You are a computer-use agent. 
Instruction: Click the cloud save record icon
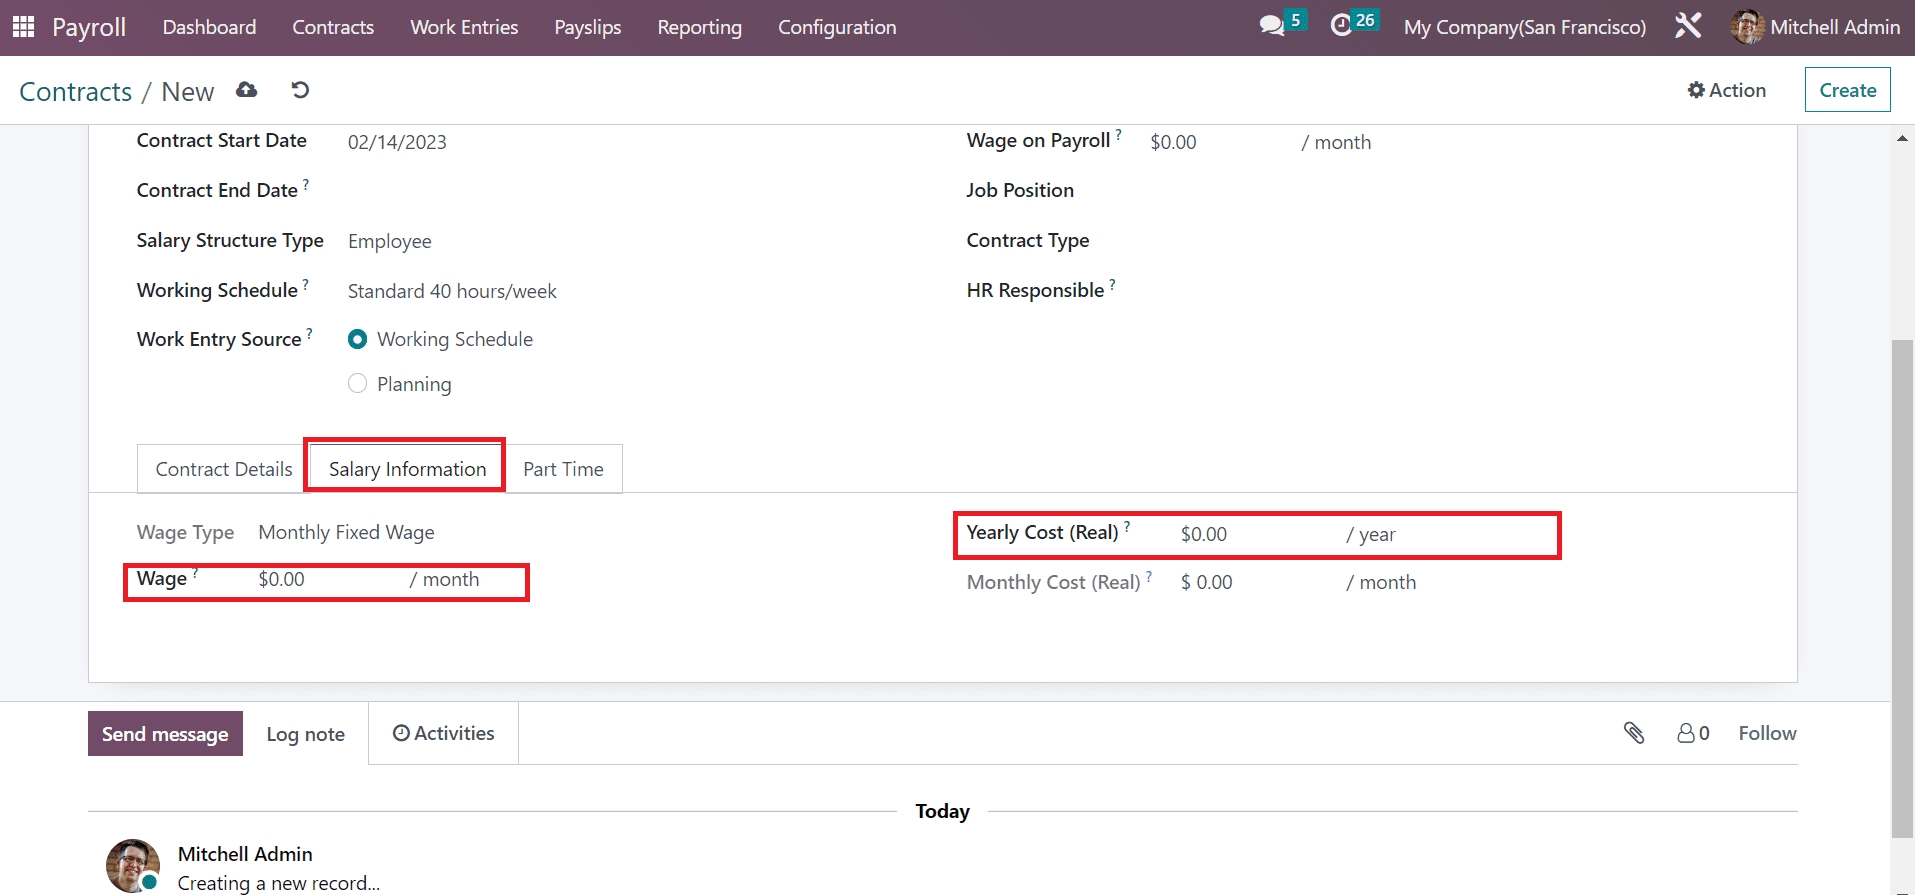(x=246, y=90)
